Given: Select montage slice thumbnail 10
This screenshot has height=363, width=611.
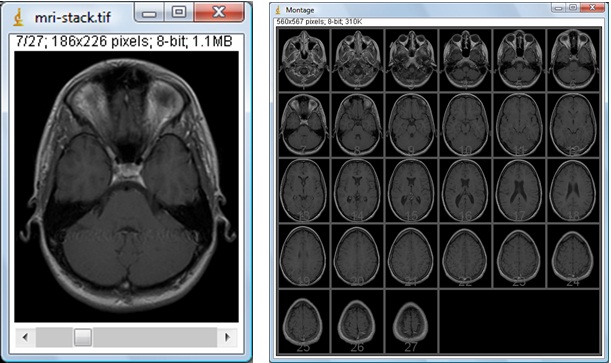Looking at the screenshot, I should 466,125.
